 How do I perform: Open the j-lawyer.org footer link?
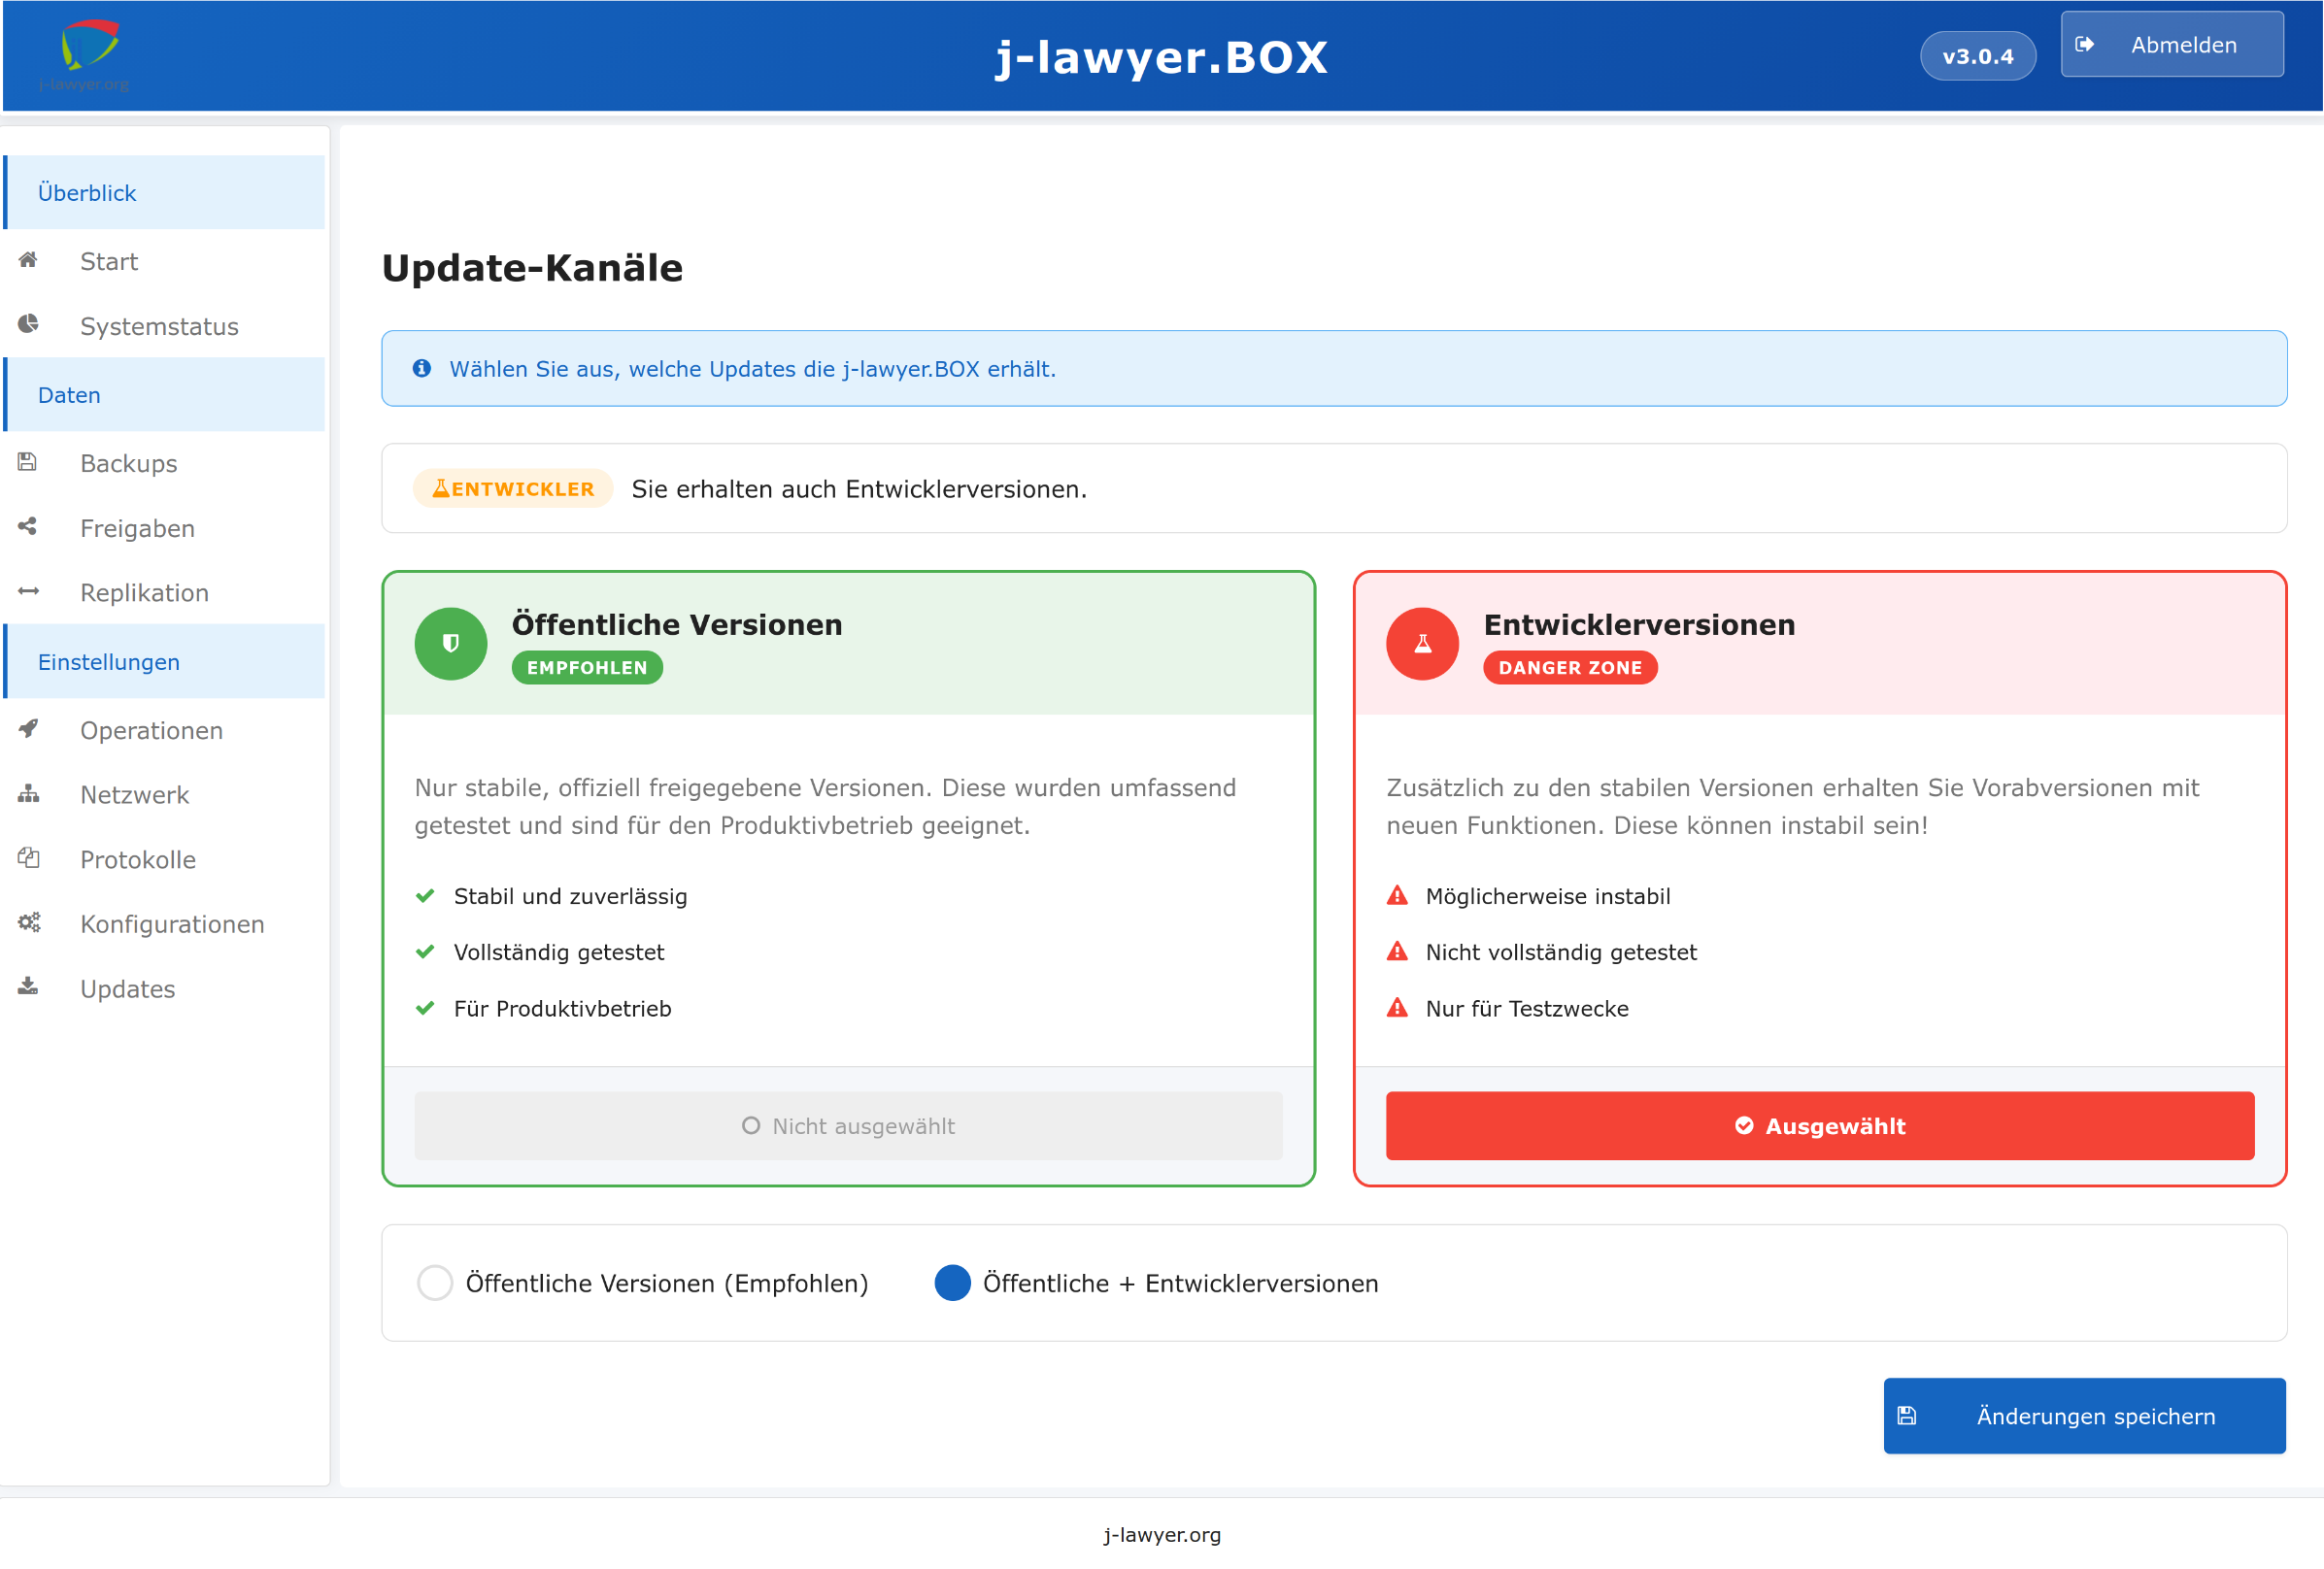1162,1535
